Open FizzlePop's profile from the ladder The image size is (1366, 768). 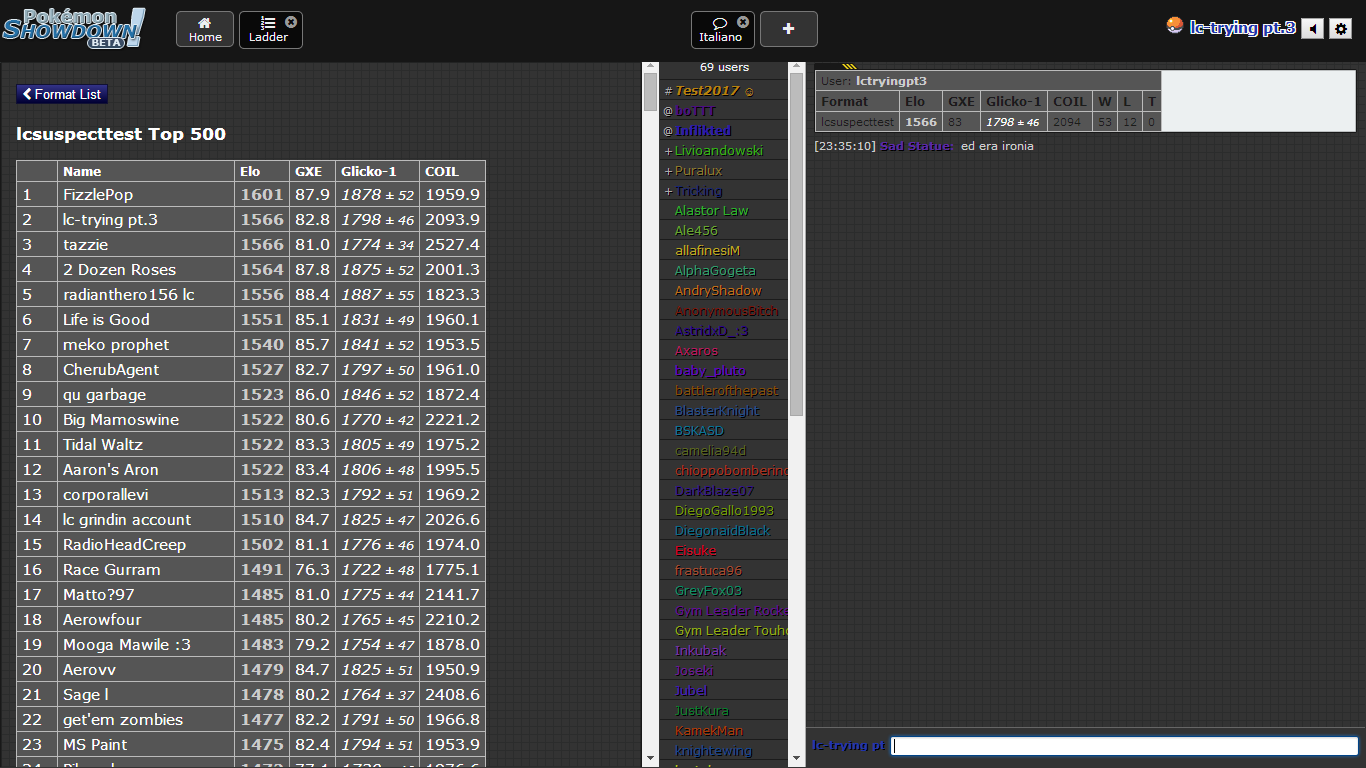[98, 195]
